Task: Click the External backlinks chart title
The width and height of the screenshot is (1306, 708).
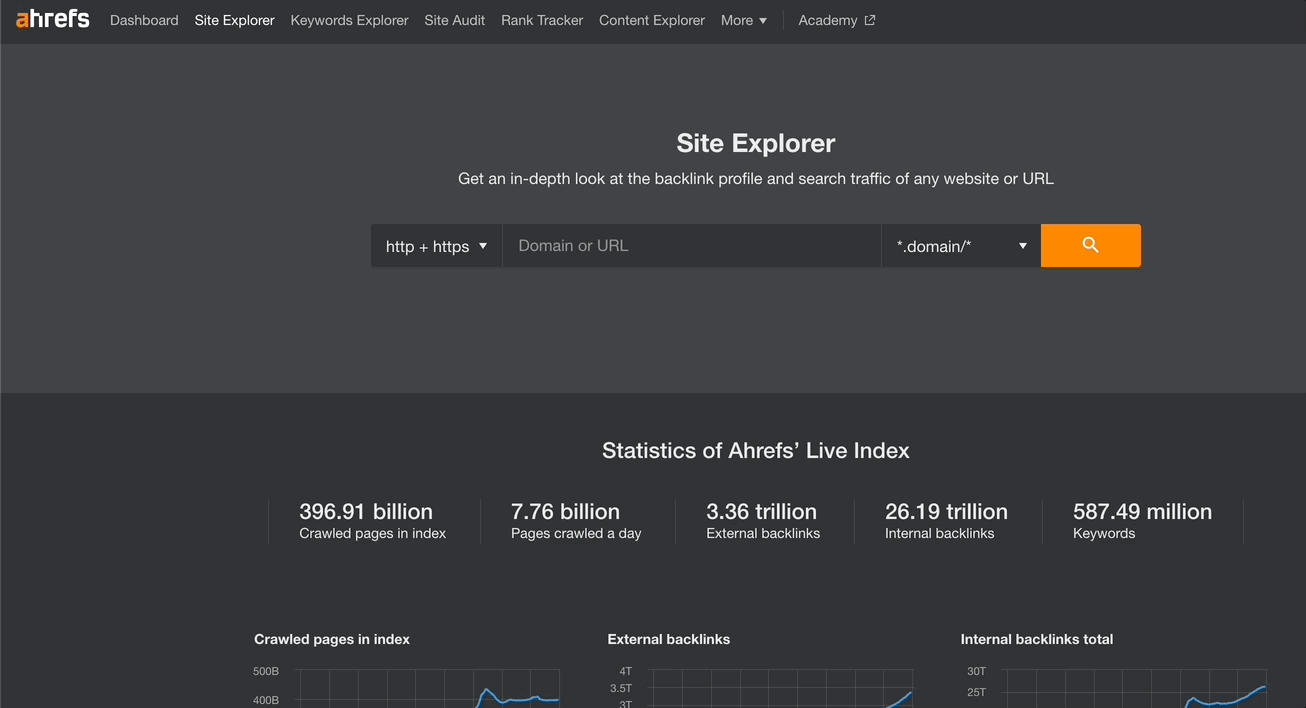Action: pyautogui.click(x=669, y=639)
